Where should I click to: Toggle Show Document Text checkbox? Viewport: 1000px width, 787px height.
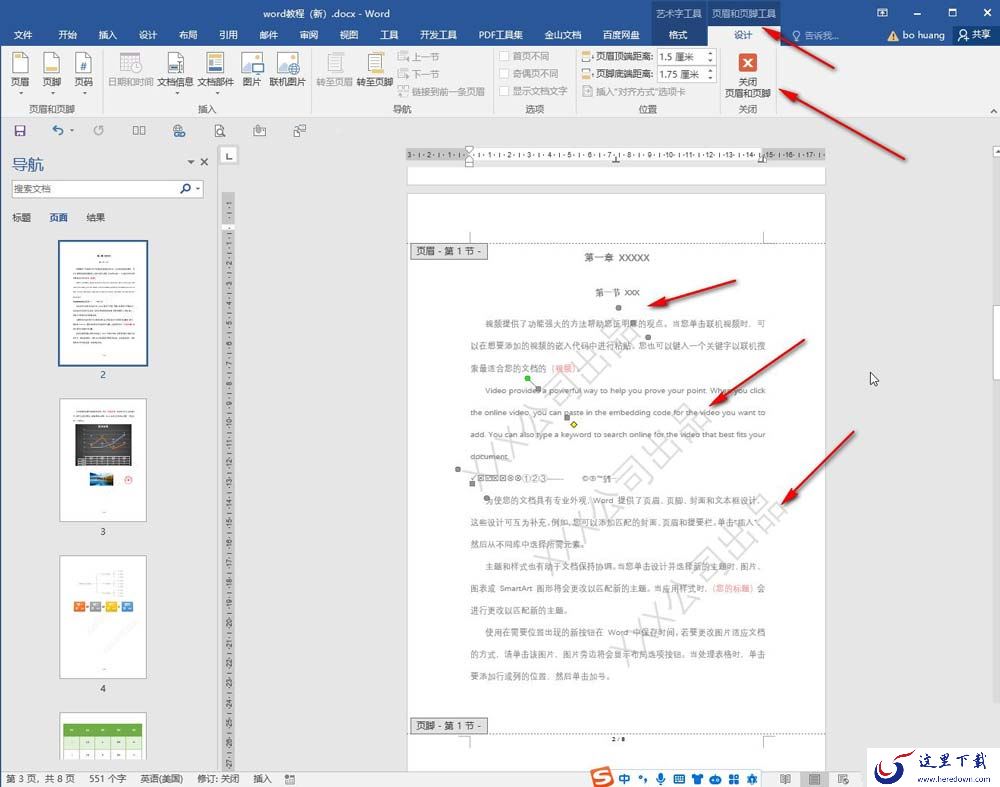point(504,91)
